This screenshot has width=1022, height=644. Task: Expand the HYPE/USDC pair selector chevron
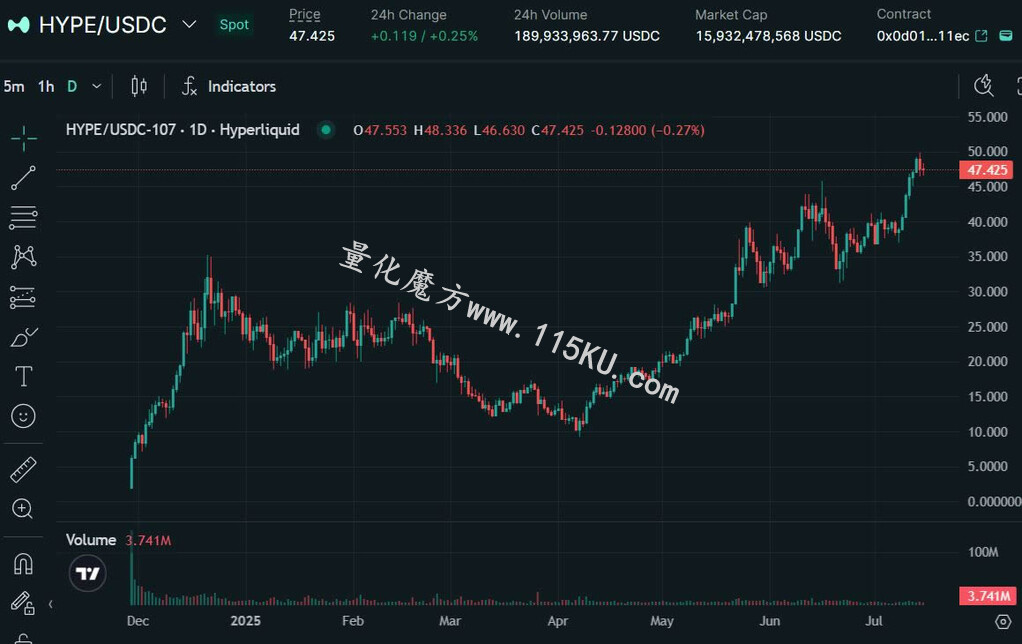189,25
